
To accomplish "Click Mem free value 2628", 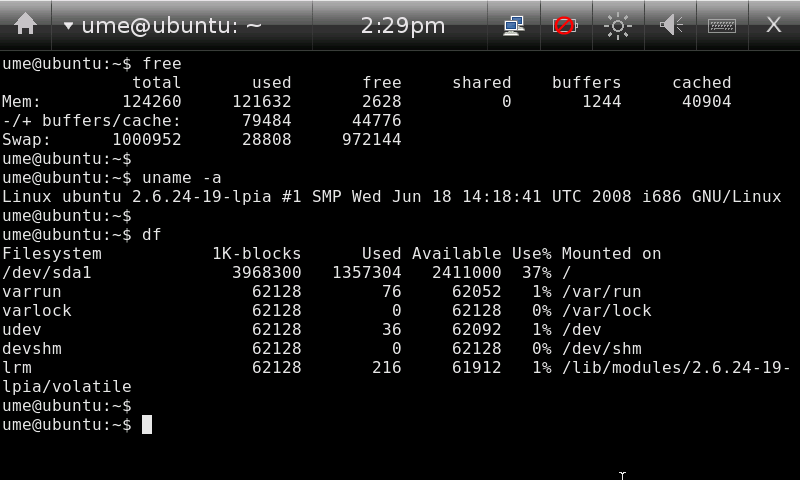I will [382, 102].
